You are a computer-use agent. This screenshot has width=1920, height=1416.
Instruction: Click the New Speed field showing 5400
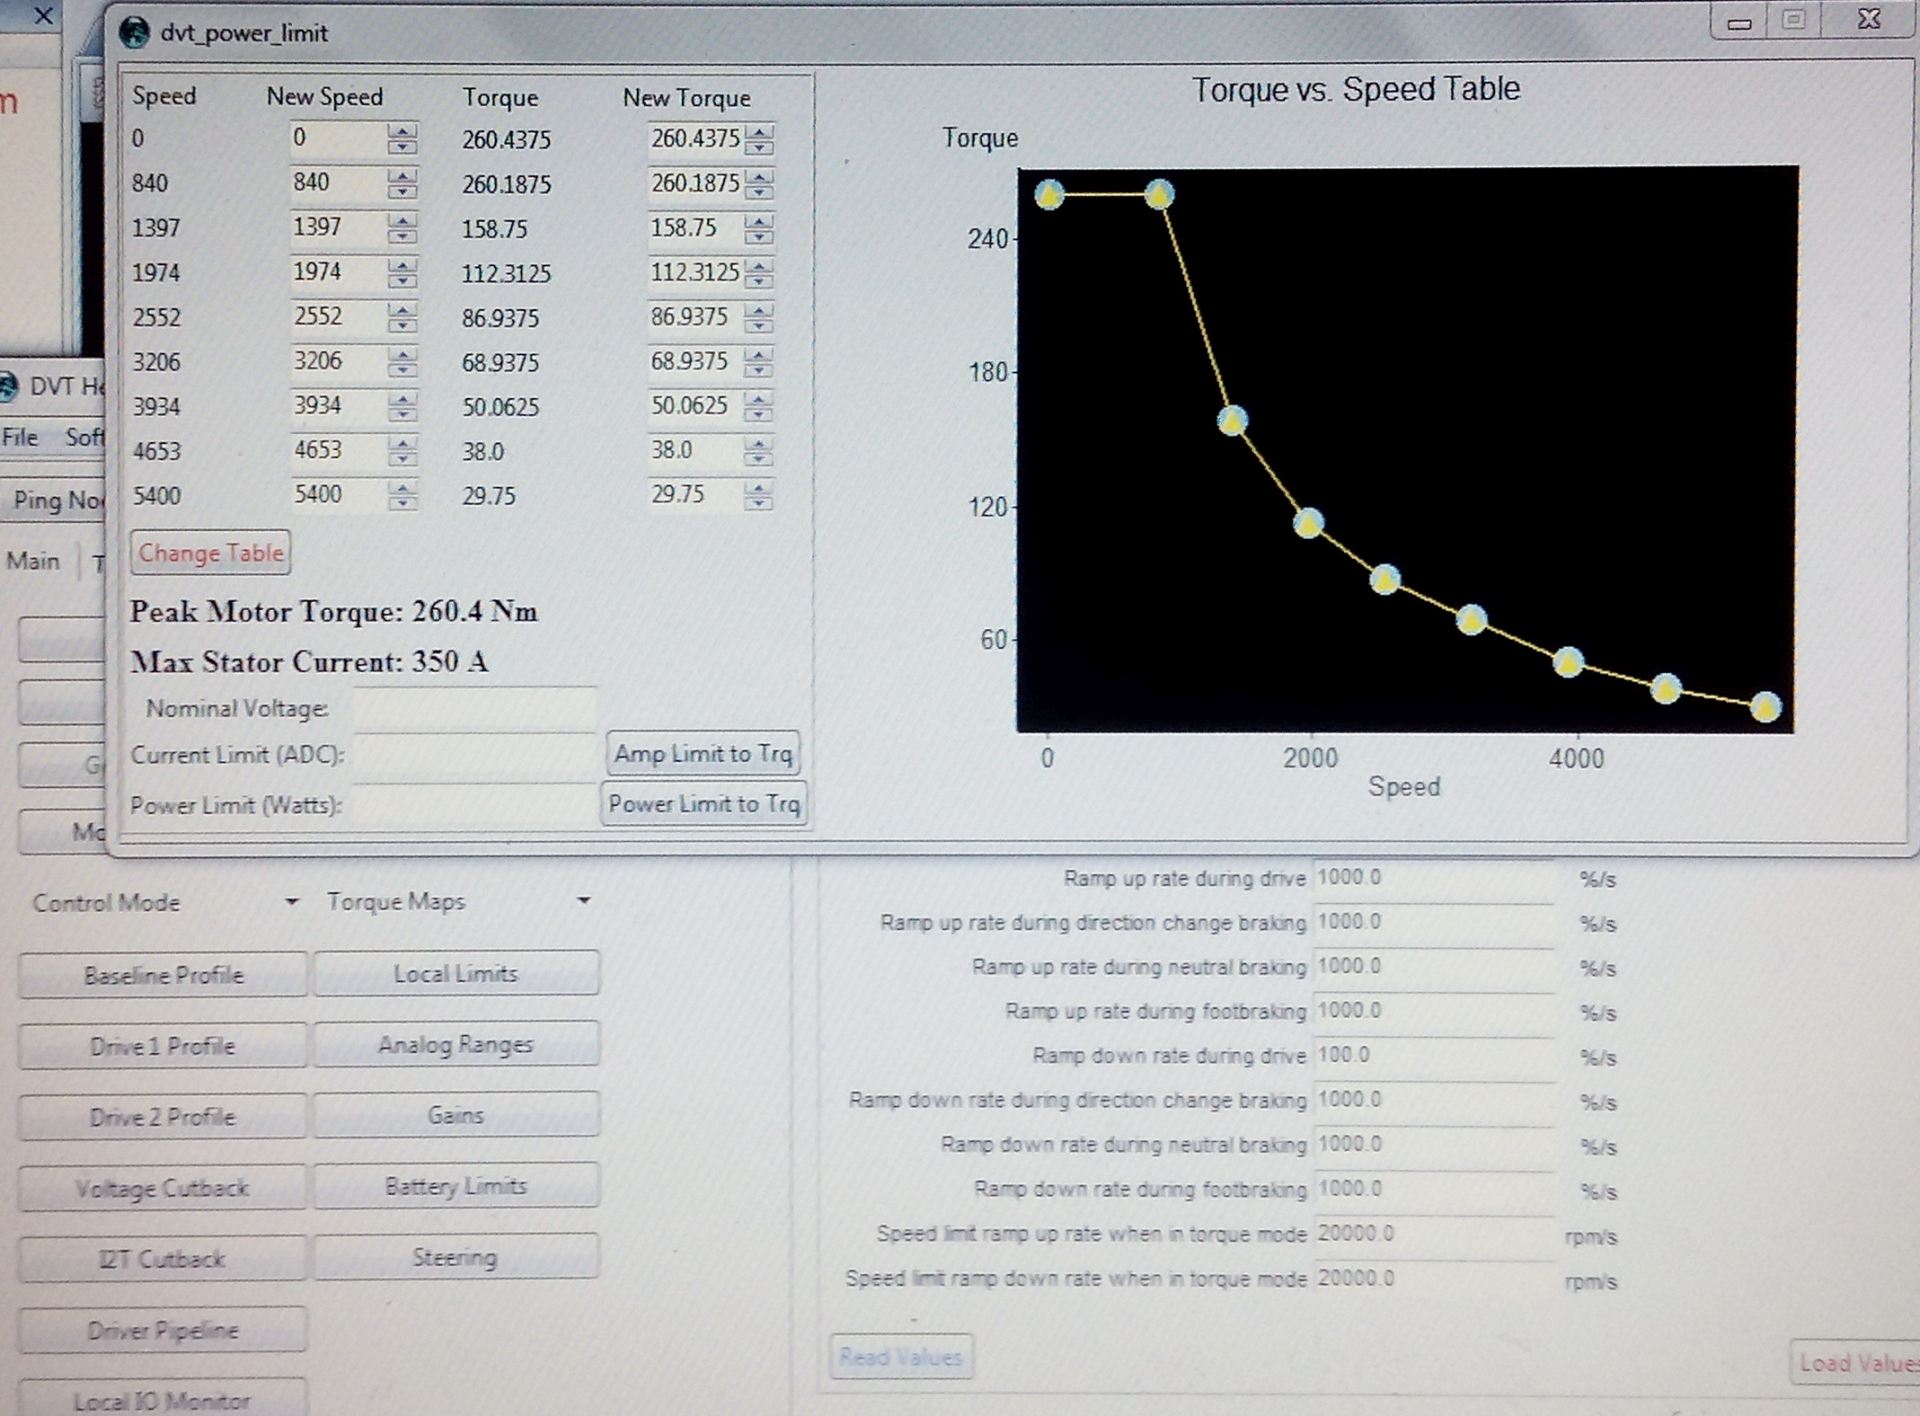click(338, 495)
